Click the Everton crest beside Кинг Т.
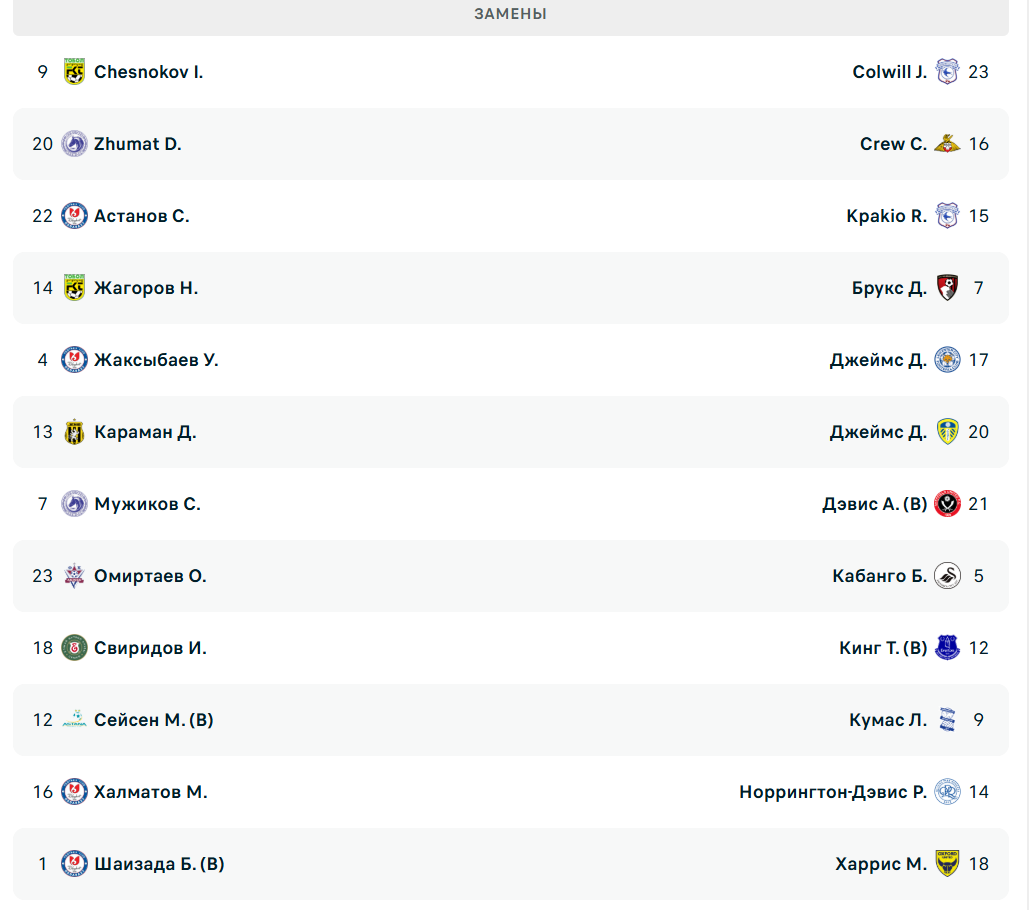 point(947,648)
